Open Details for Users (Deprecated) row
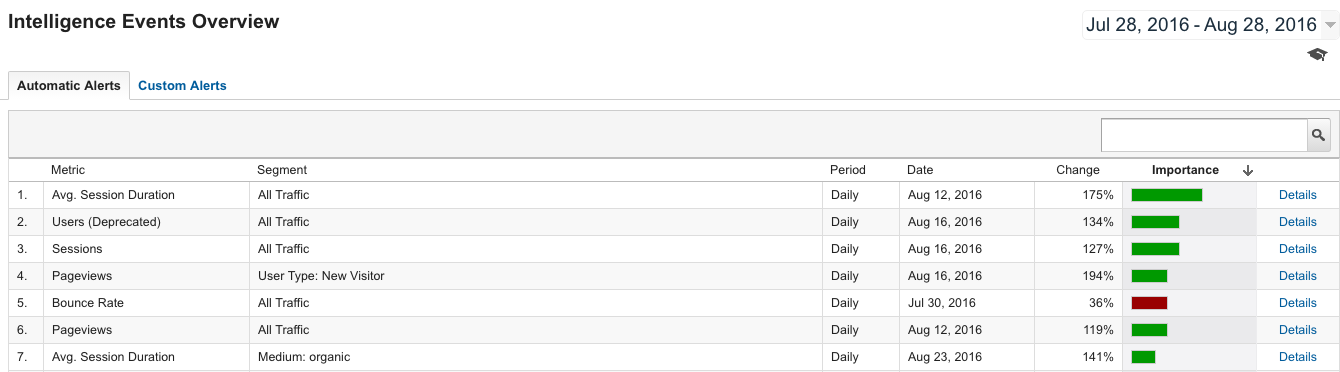Screen dimensions: 1340x372 tap(1297, 222)
